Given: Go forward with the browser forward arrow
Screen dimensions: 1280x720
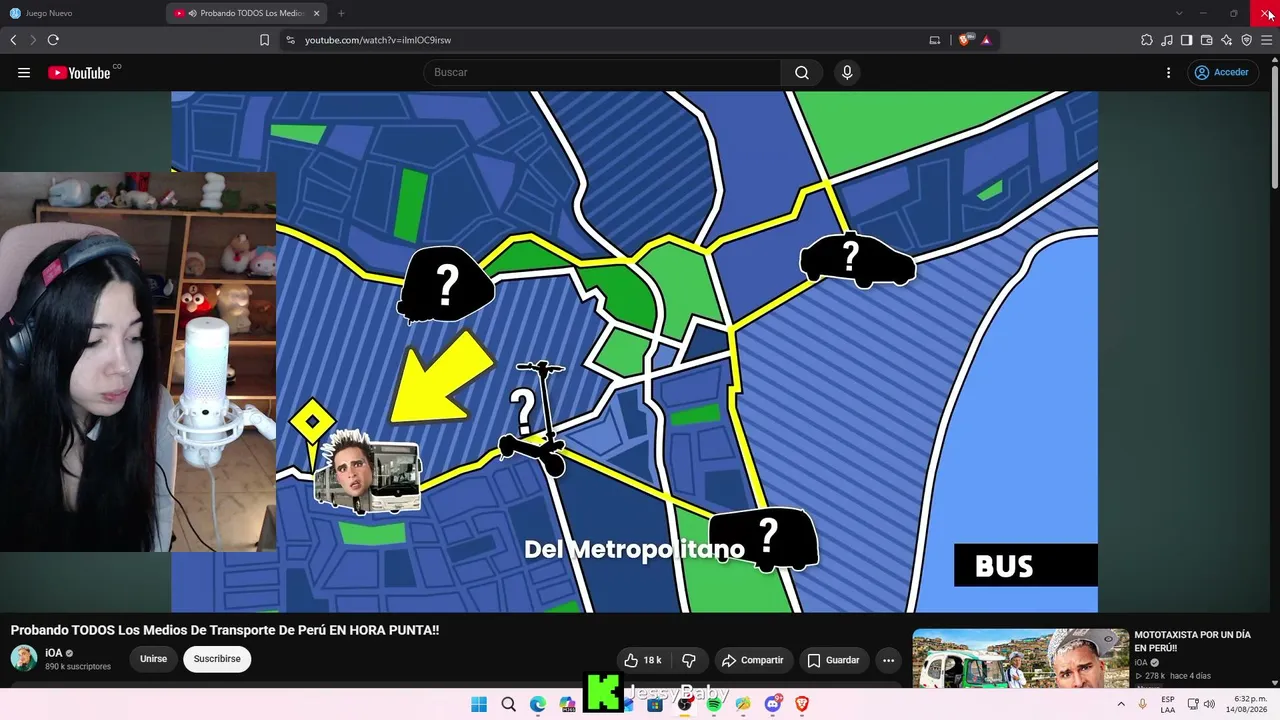Looking at the screenshot, I should (x=33, y=40).
